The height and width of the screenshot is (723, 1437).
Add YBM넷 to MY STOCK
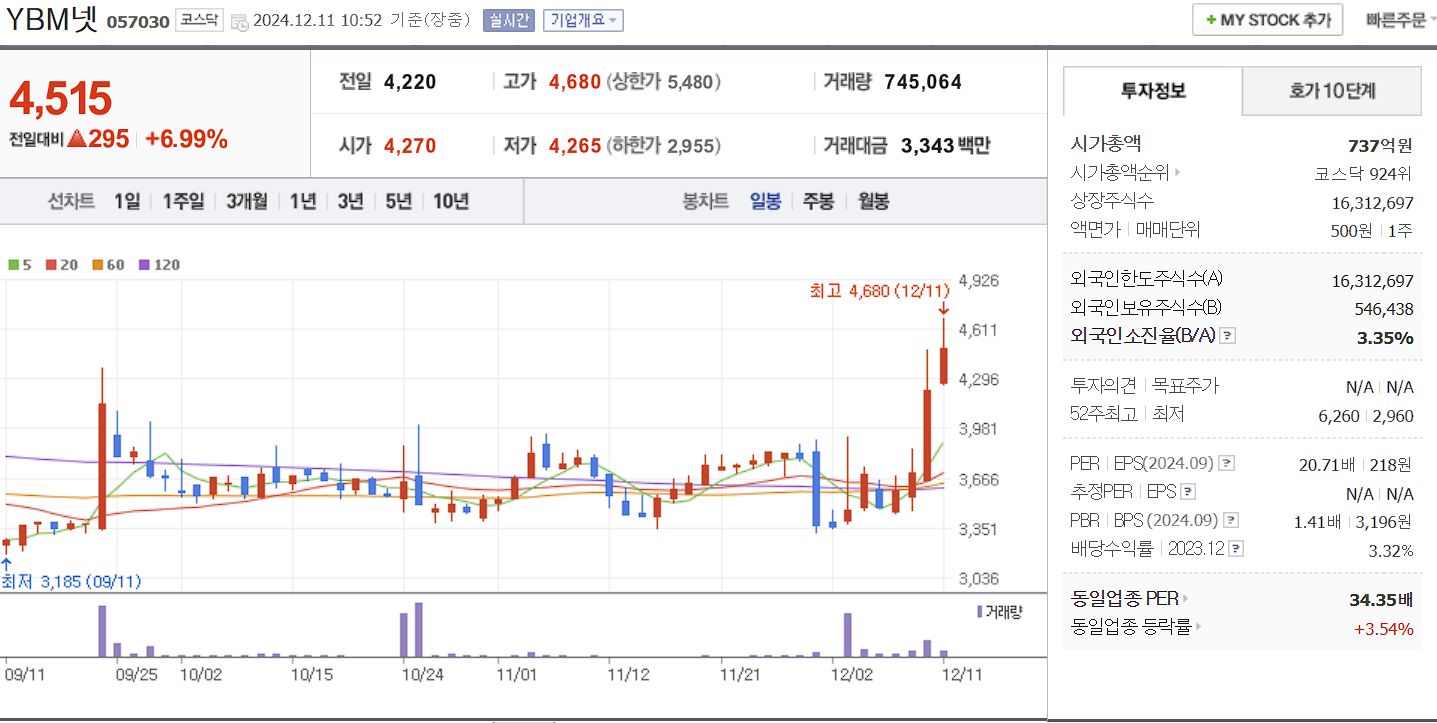[1267, 18]
